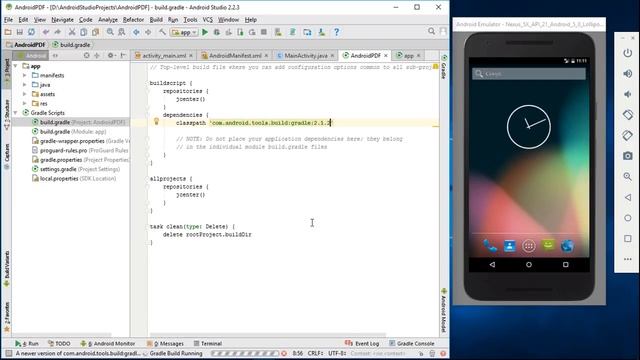Expand the manifests folder
This screenshot has width=640, height=360.
[24, 75]
